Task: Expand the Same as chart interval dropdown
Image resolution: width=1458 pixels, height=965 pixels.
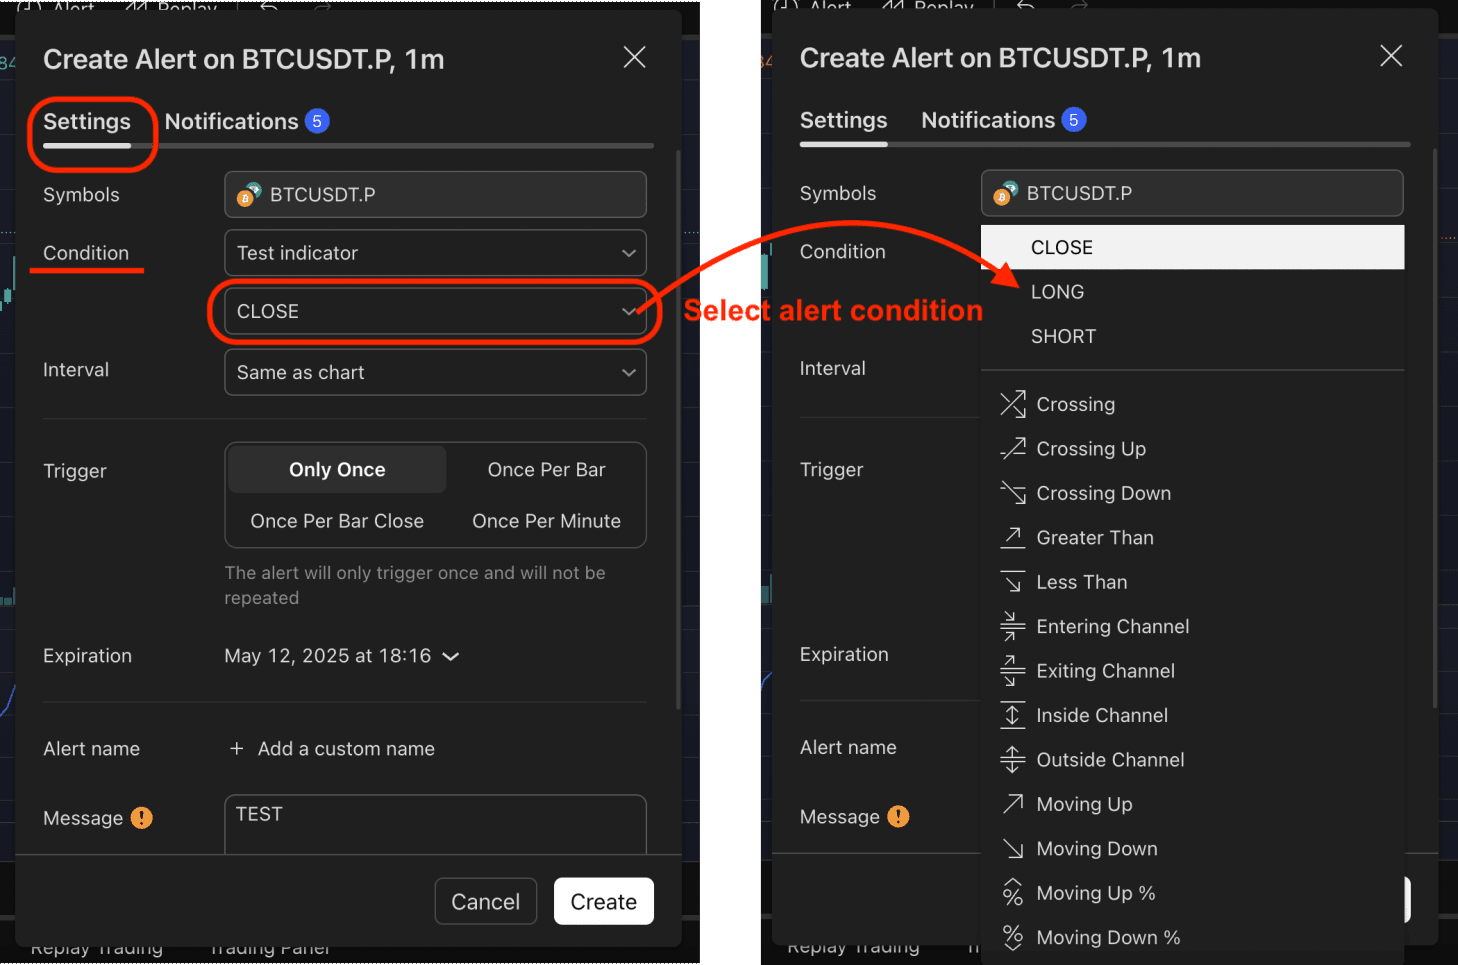Action: (435, 372)
